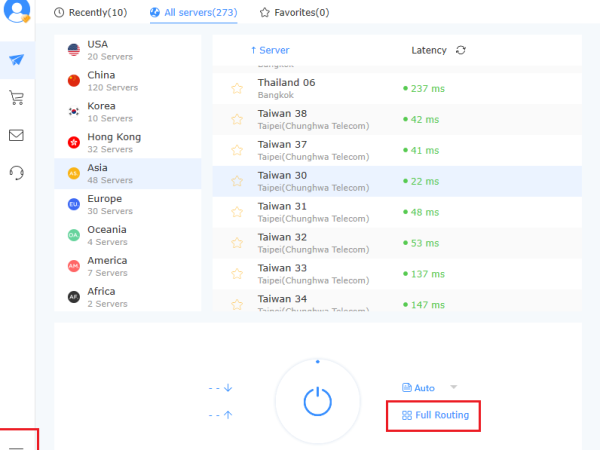
Task: Choose the Taiwan 31 server name
Action: [x=282, y=206]
